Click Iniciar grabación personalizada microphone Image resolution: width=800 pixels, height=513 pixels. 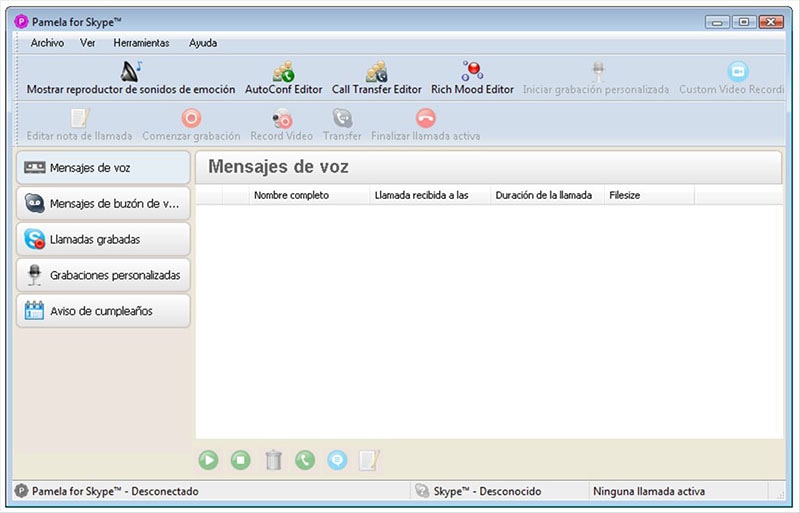[597, 72]
